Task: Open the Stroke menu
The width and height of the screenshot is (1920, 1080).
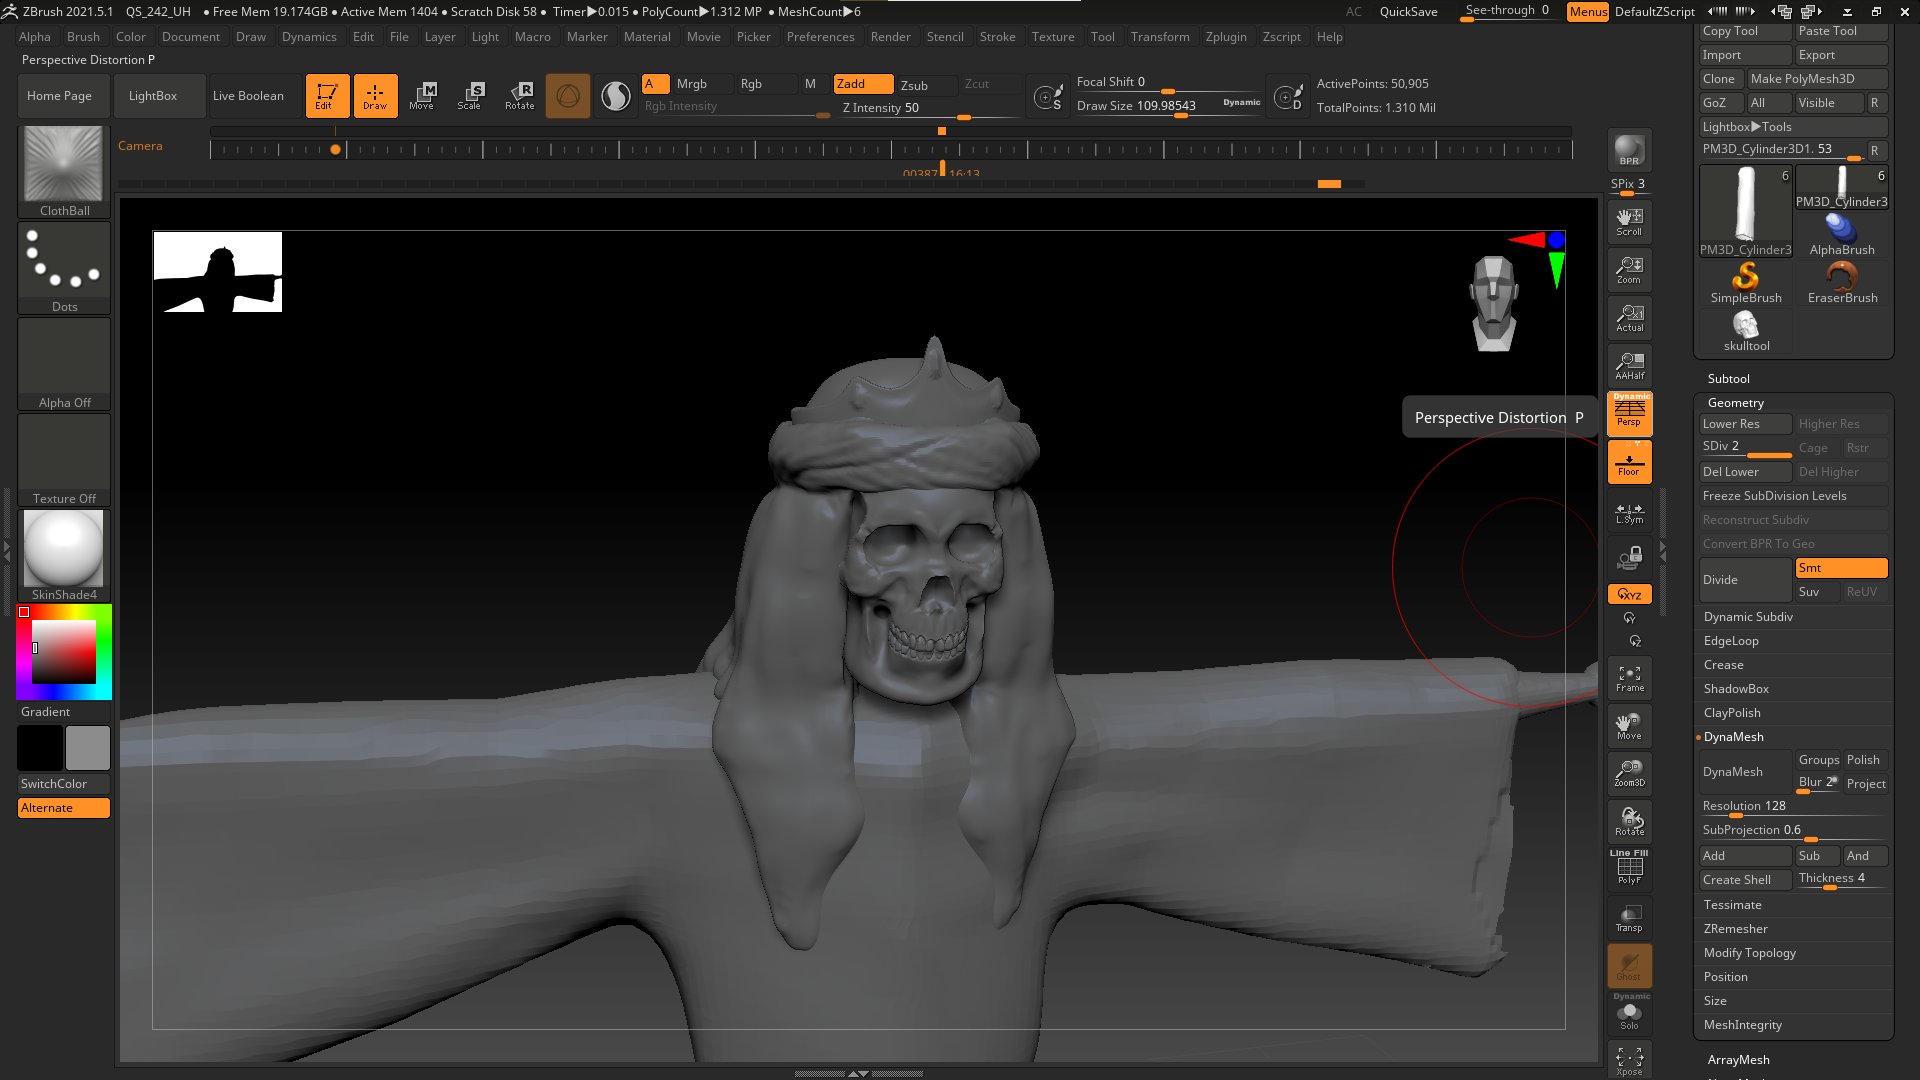Action: click(x=996, y=37)
